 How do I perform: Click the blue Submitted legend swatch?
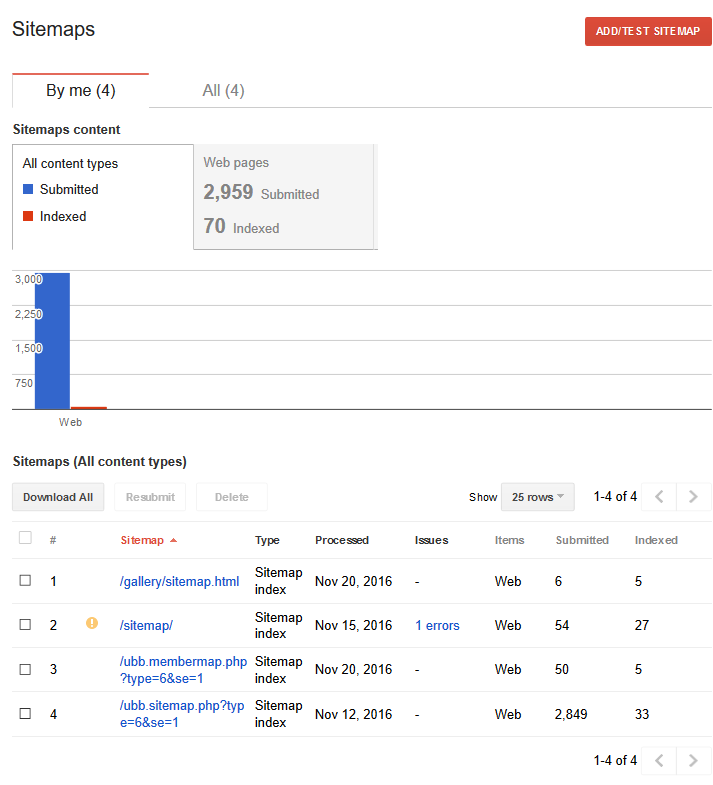click(x=28, y=189)
